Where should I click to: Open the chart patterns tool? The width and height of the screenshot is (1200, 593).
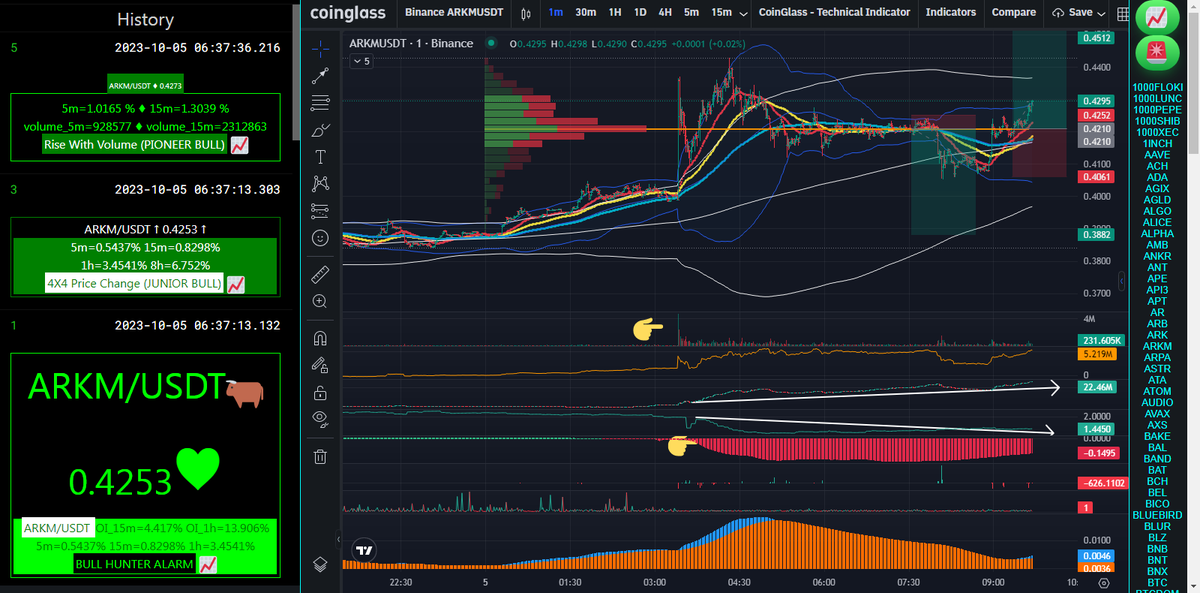coord(320,183)
